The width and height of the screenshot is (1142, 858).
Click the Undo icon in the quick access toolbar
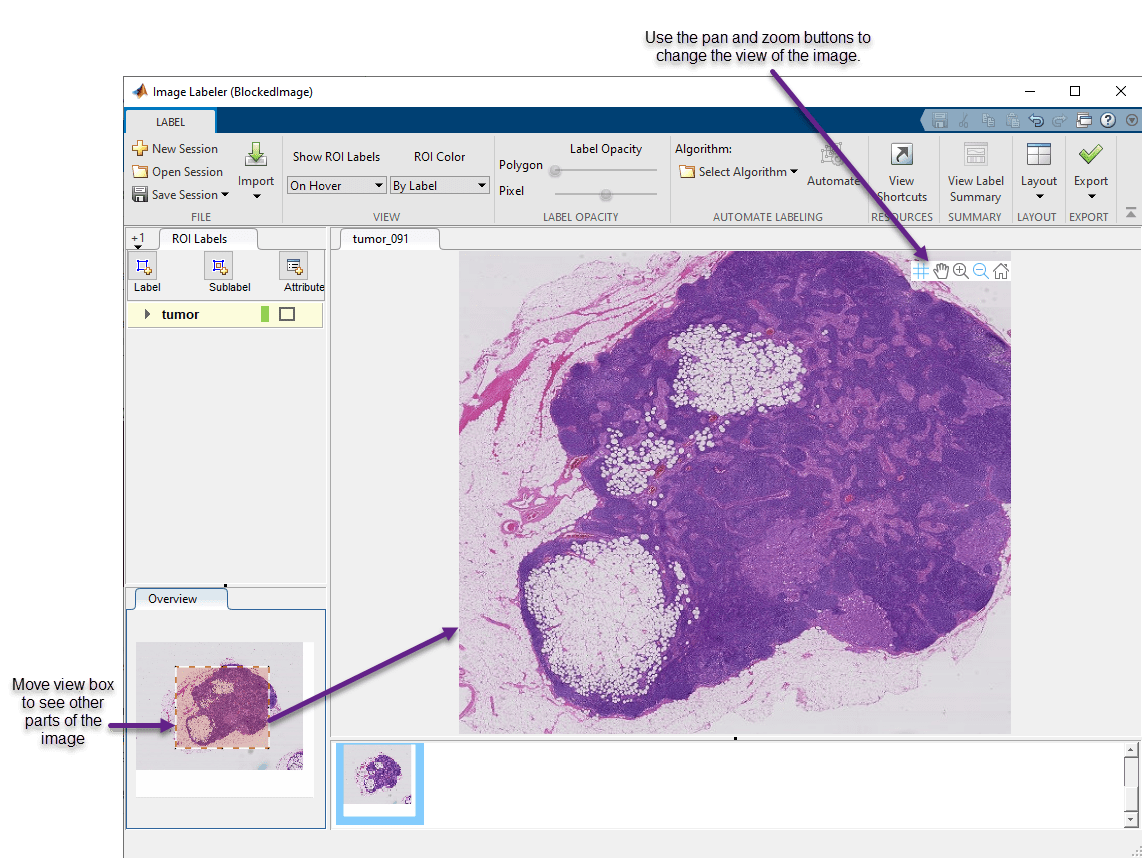point(1038,119)
